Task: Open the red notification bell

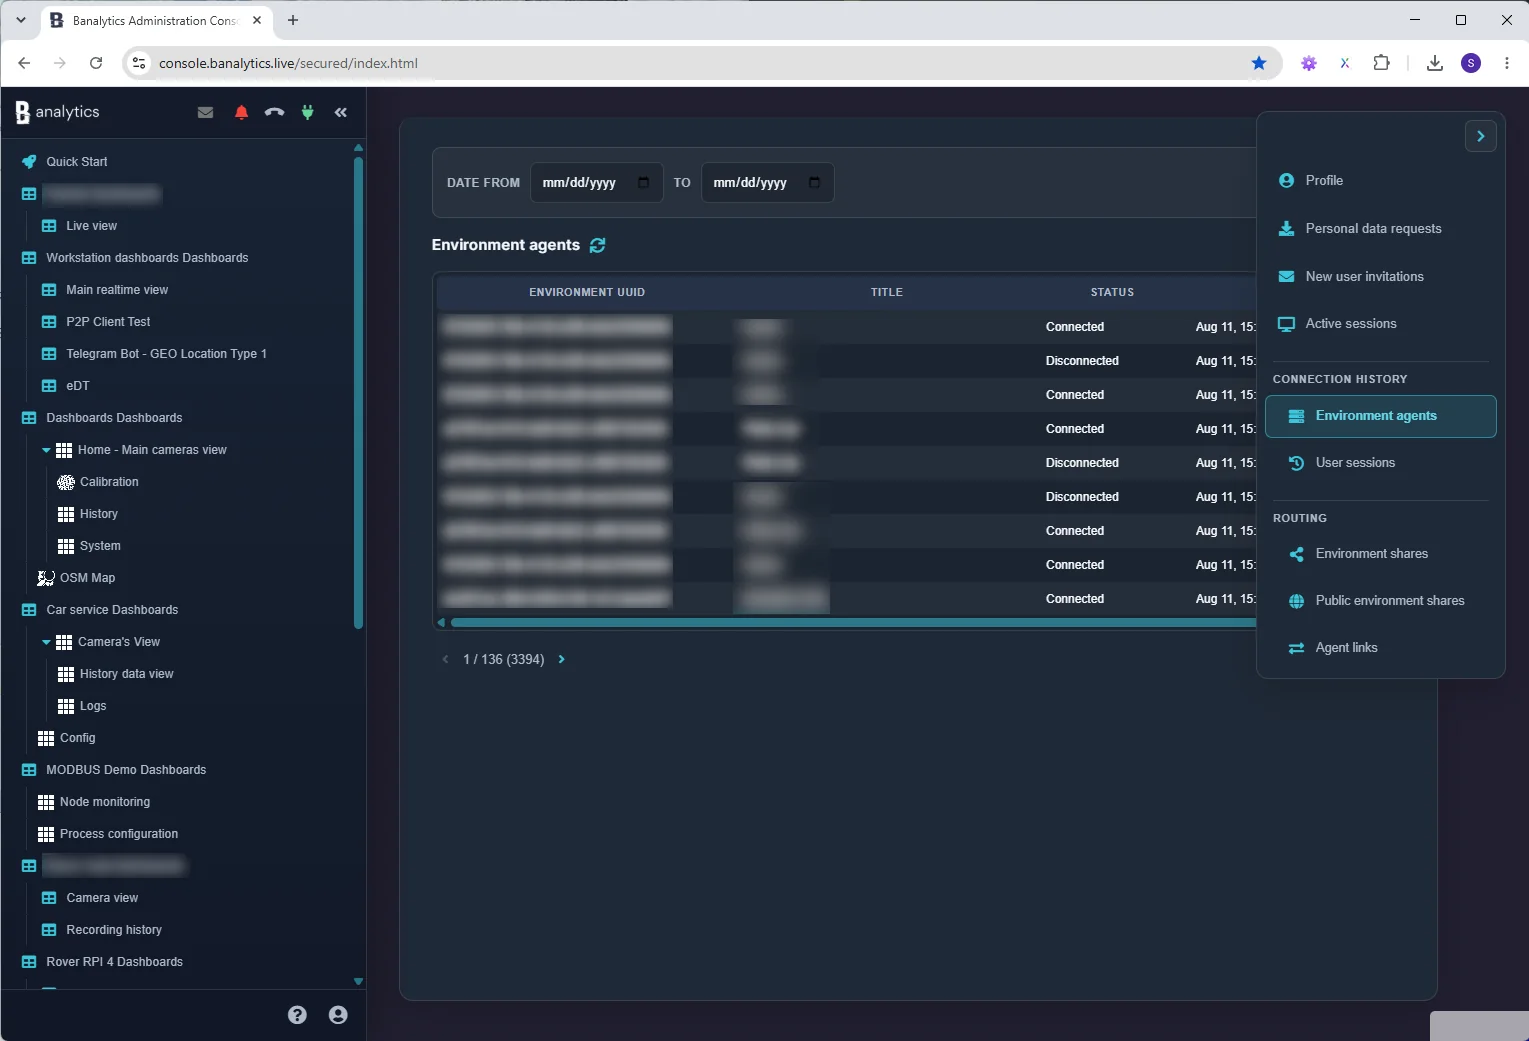Action: 241,112
